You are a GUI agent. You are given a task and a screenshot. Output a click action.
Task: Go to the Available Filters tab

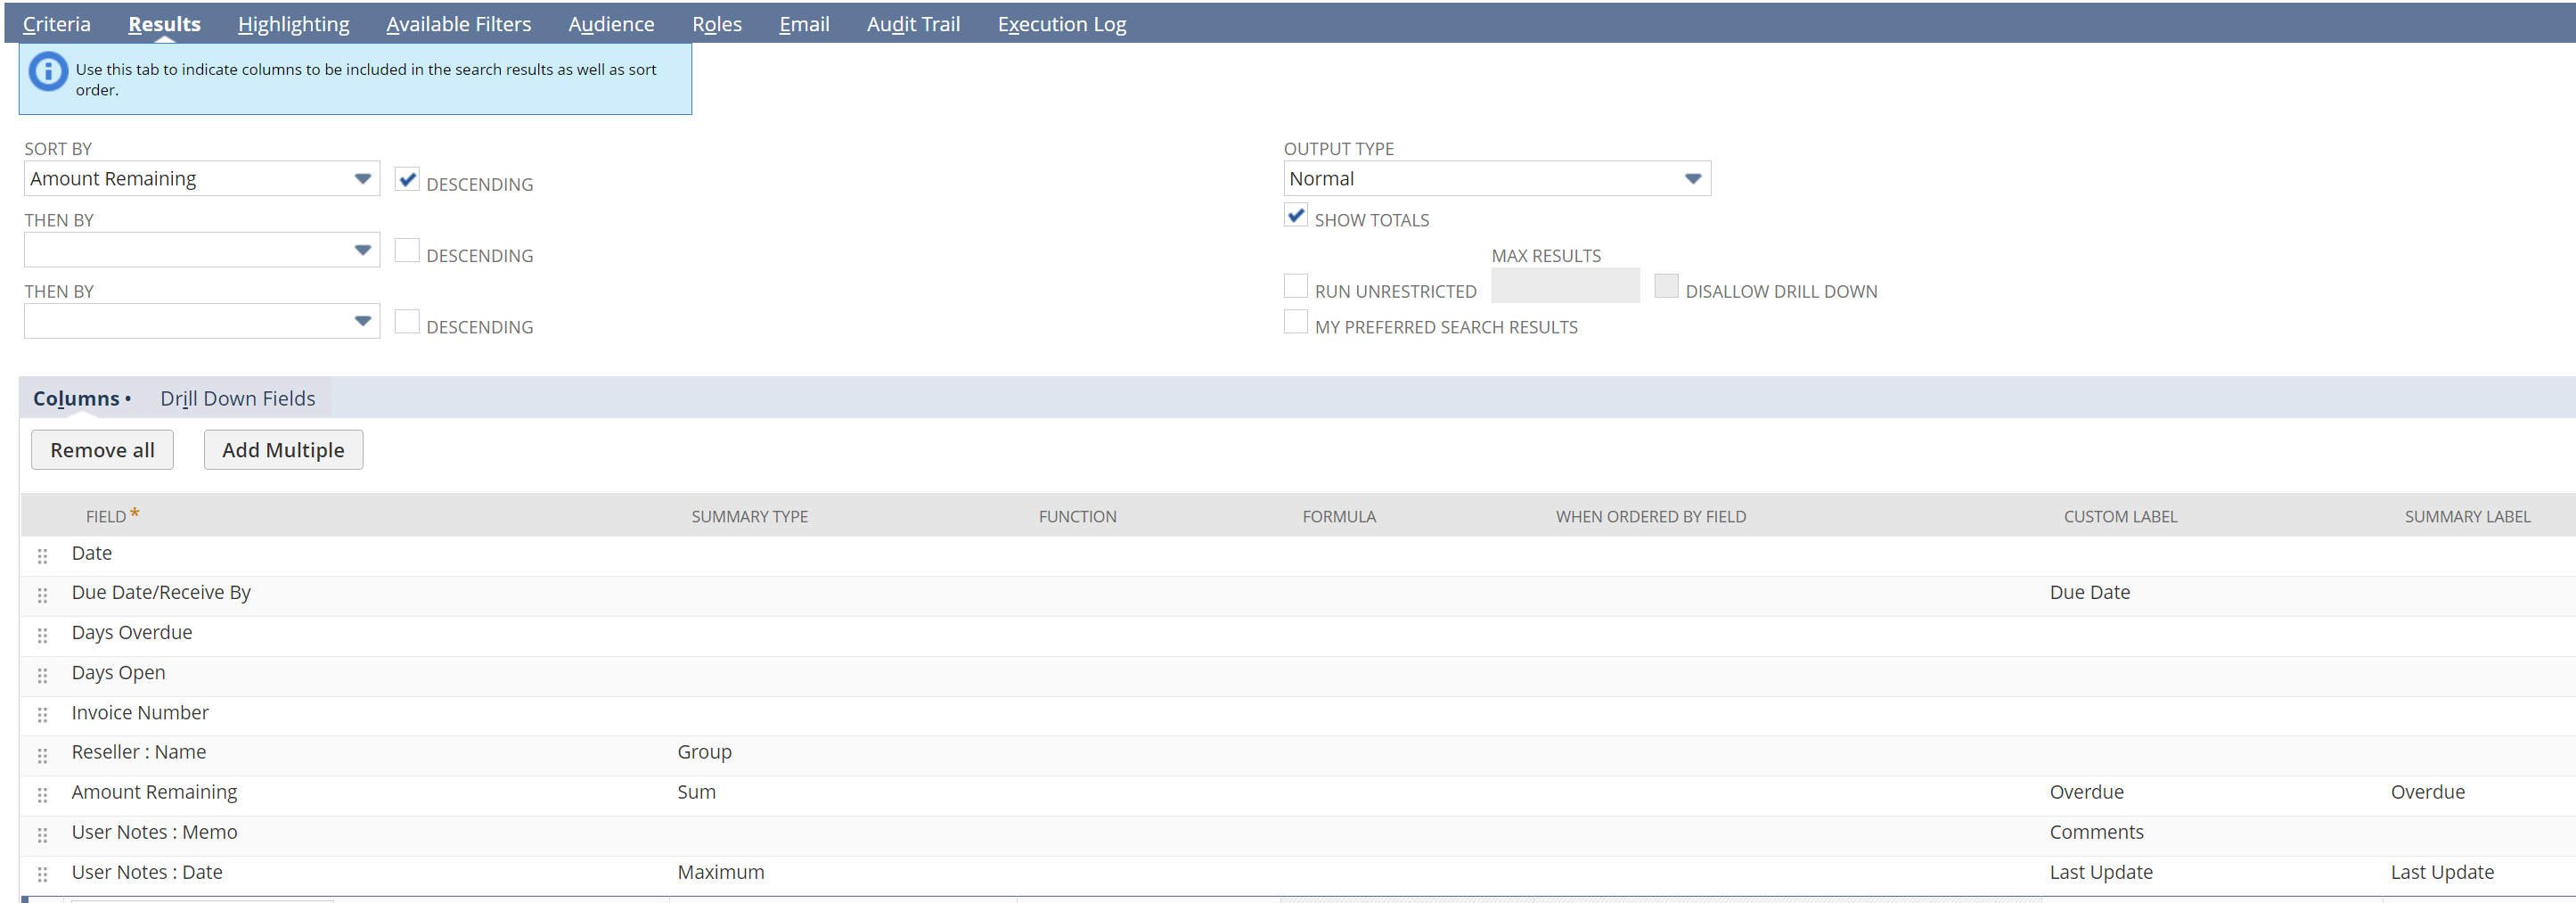tap(459, 24)
